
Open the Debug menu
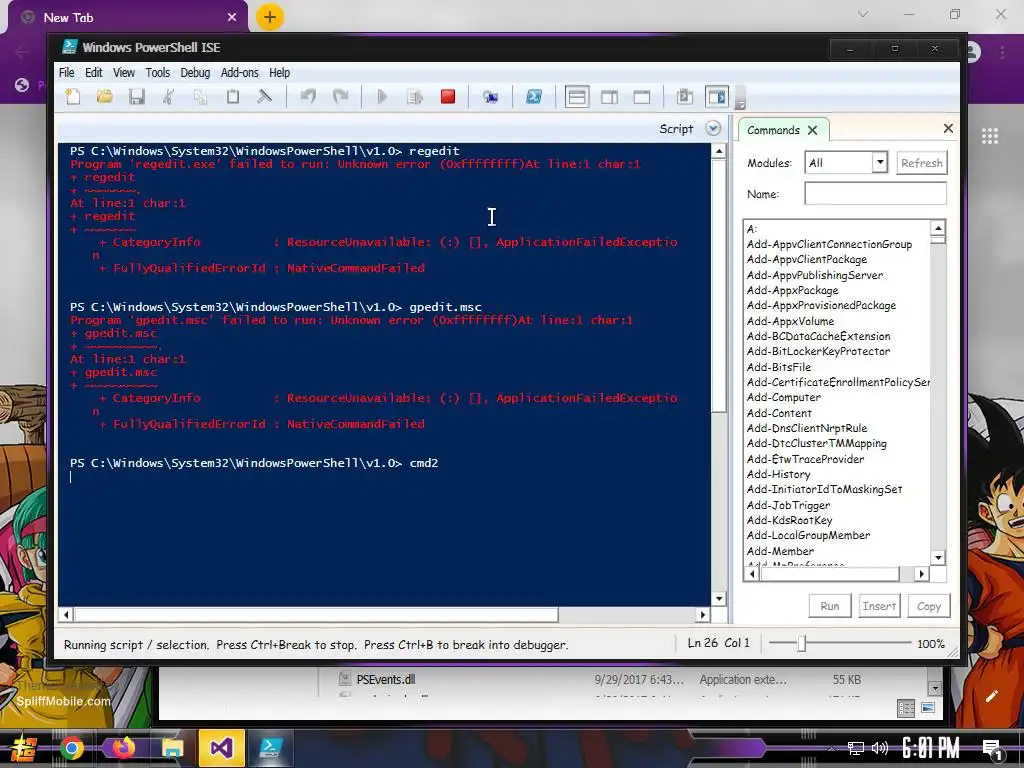(x=195, y=72)
